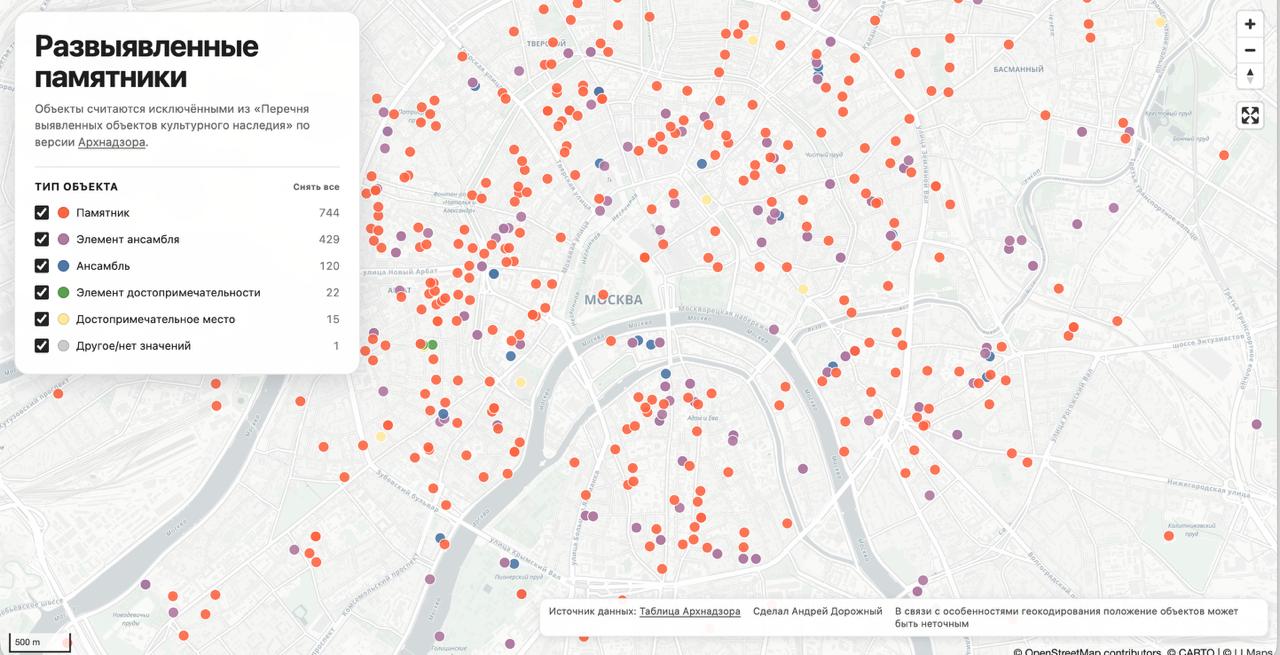Disable Элемент достопримечательности checkbox
The height and width of the screenshot is (655, 1280).
(x=42, y=292)
